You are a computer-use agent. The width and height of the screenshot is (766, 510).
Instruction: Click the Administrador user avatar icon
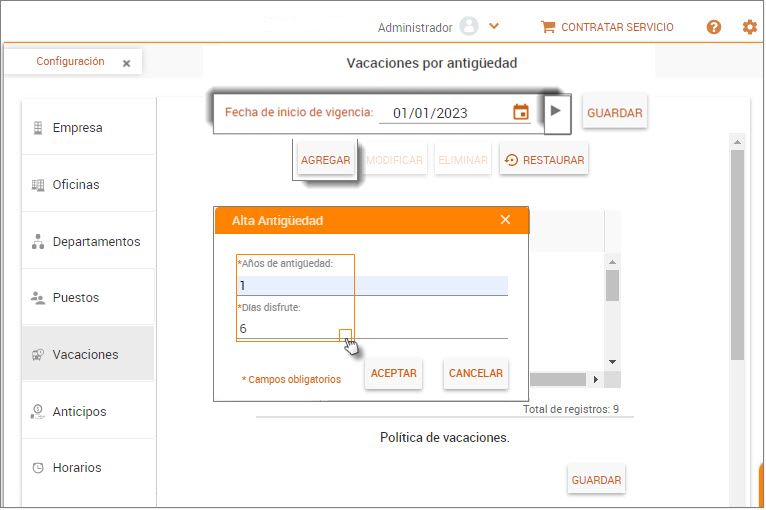[x=468, y=27]
